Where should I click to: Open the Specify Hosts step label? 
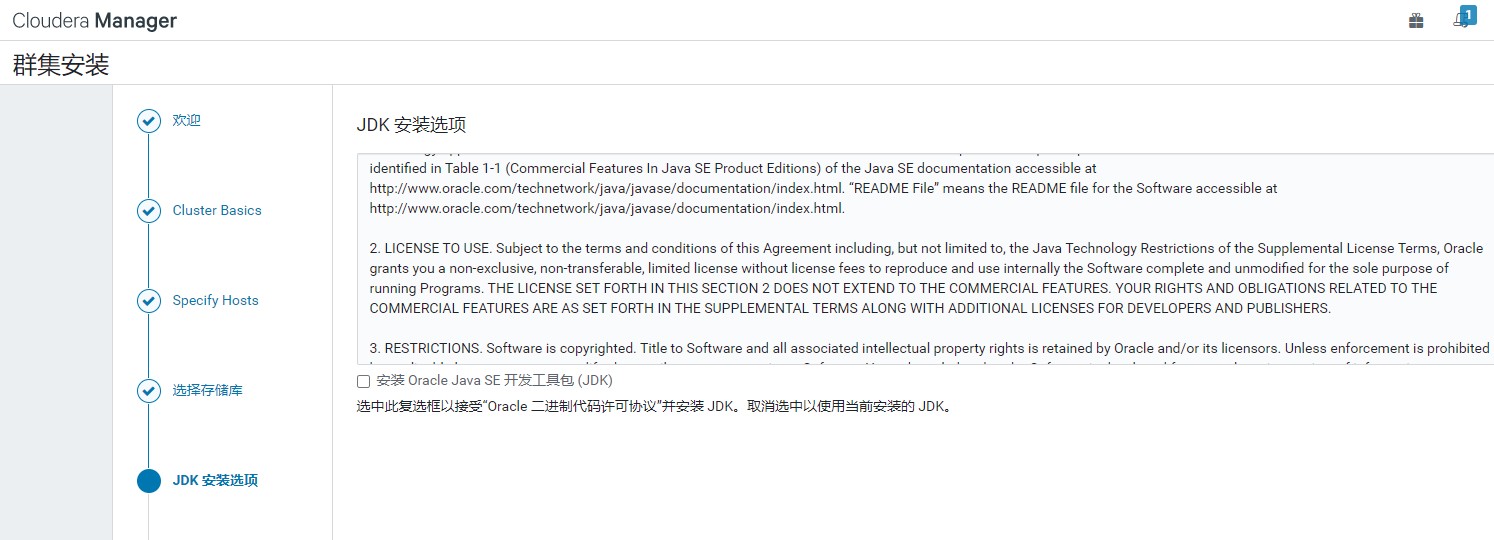215,300
